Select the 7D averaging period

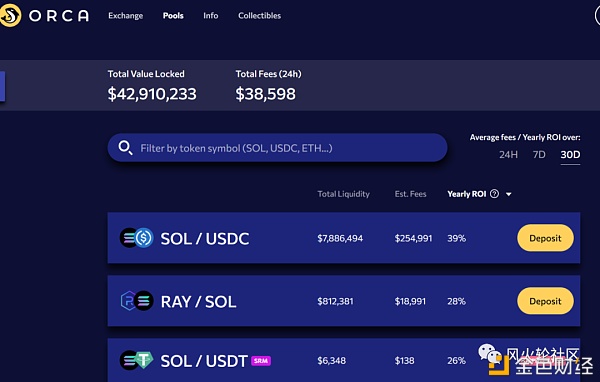(539, 155)
